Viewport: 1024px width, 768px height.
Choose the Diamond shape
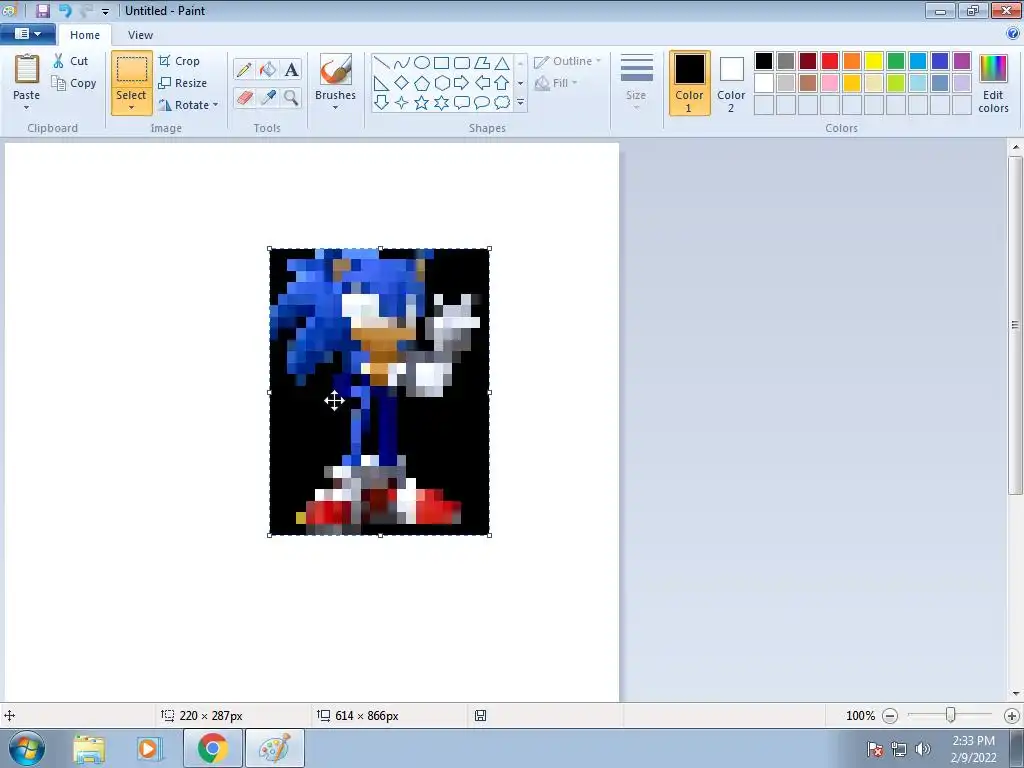click(x=402, y=83)
